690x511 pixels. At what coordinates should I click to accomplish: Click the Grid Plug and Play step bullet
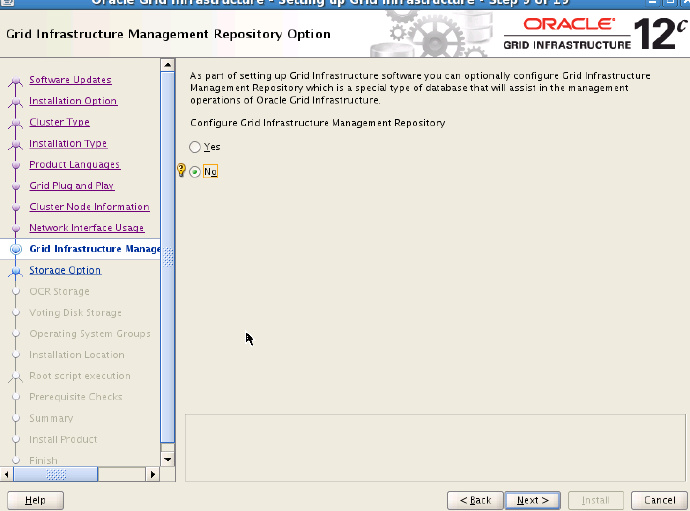[16, 186]
